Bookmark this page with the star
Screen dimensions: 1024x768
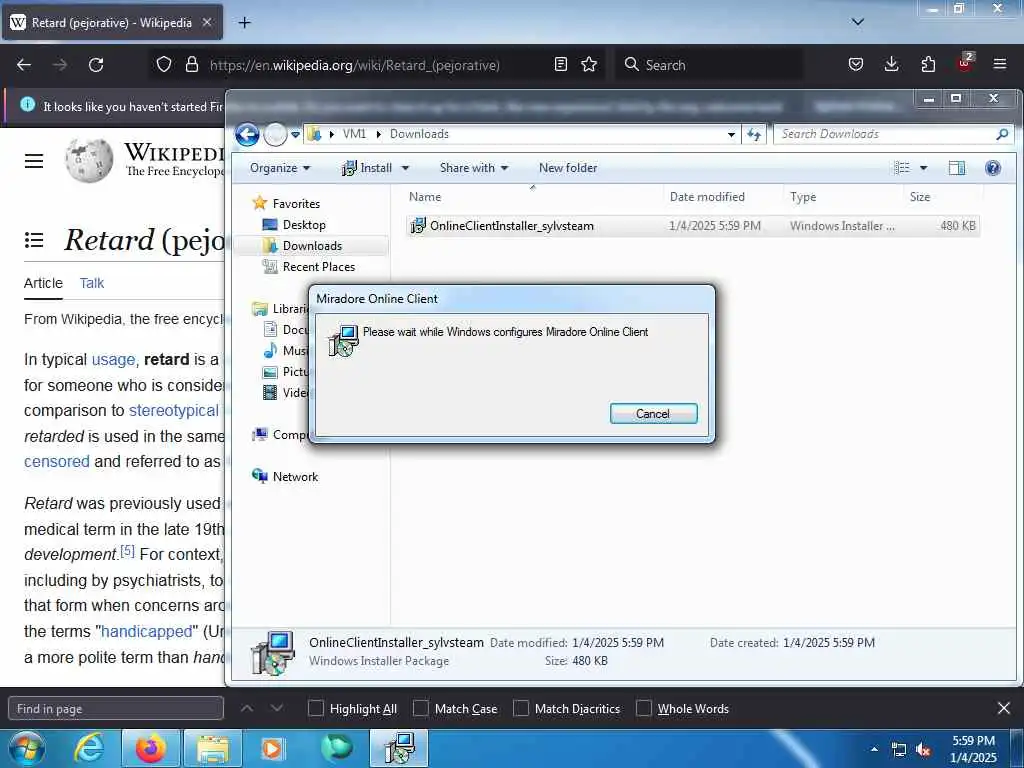click(589, 65)
